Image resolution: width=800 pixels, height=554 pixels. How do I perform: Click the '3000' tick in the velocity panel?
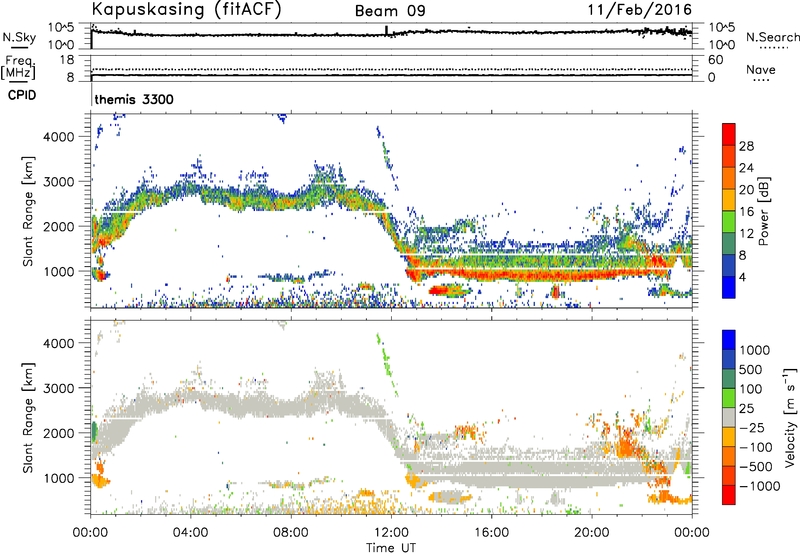click(x=58, y=388)
